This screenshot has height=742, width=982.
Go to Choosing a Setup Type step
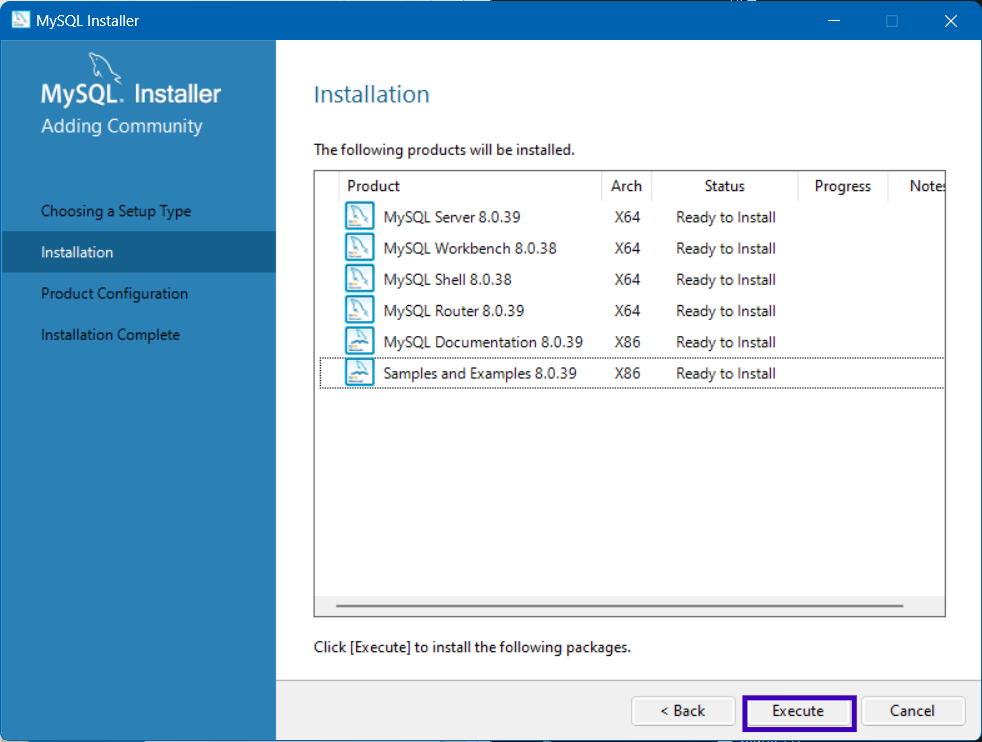tap(116, 211)
